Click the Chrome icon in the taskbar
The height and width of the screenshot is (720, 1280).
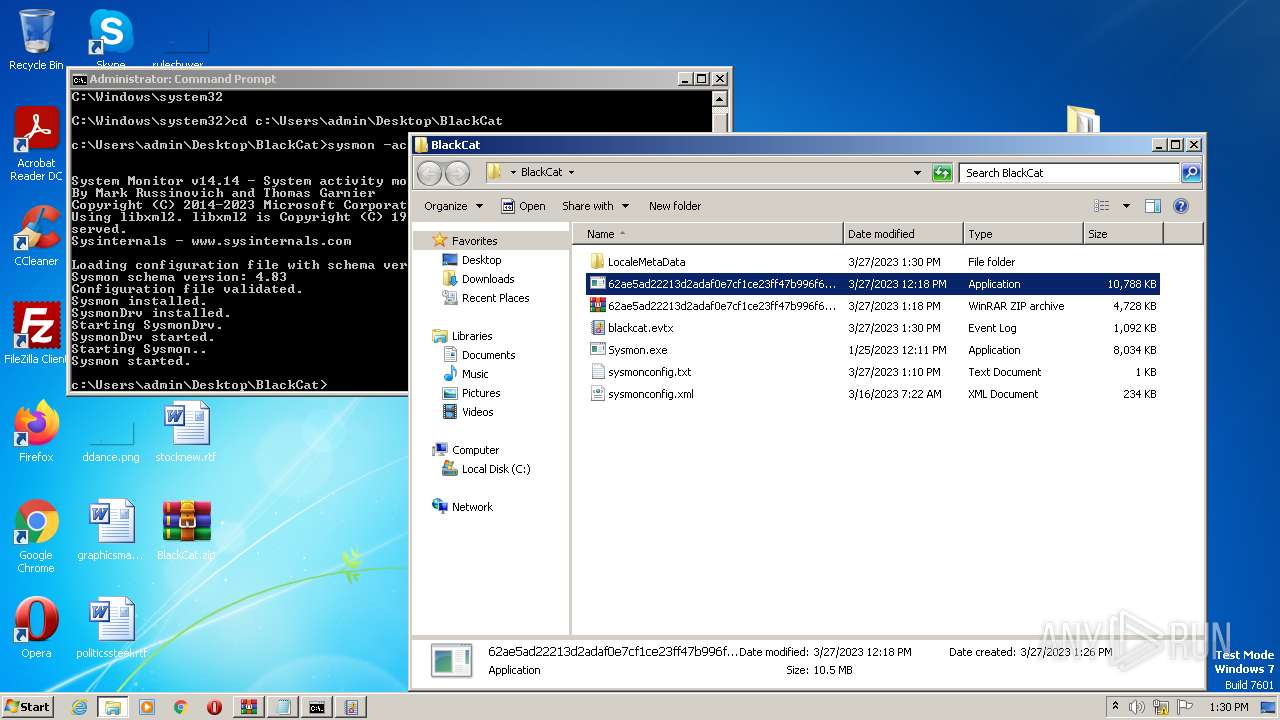(181, 707)
